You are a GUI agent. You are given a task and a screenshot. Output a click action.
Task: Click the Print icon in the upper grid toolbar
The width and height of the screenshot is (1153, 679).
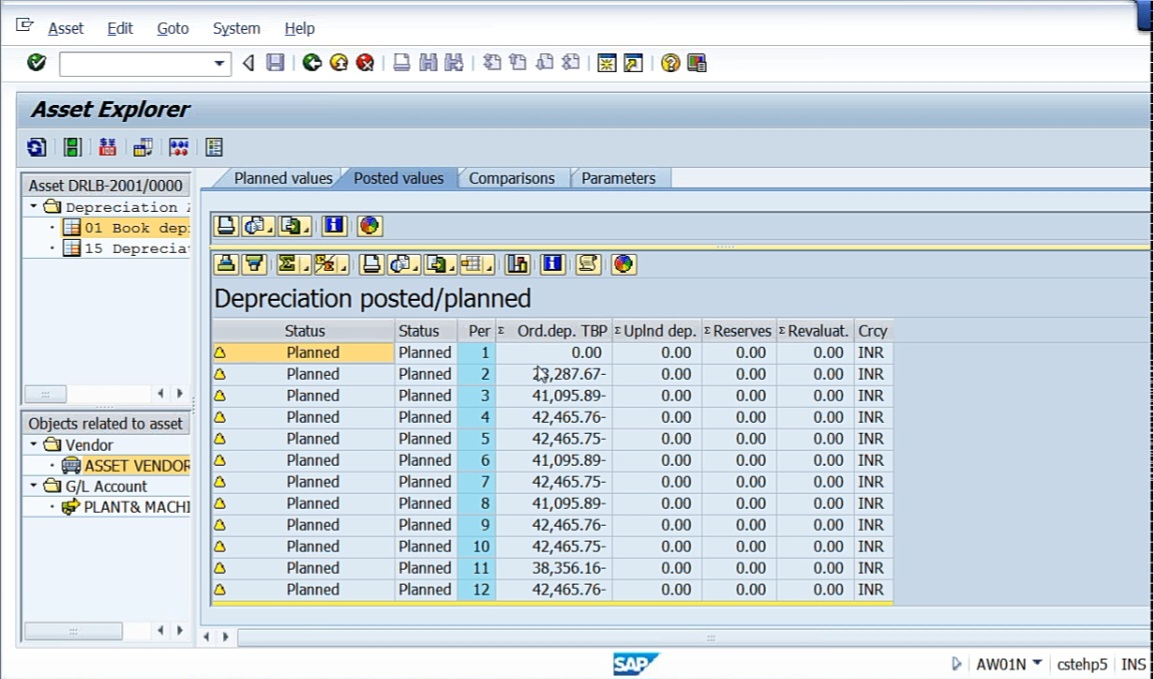click(226, 226)
